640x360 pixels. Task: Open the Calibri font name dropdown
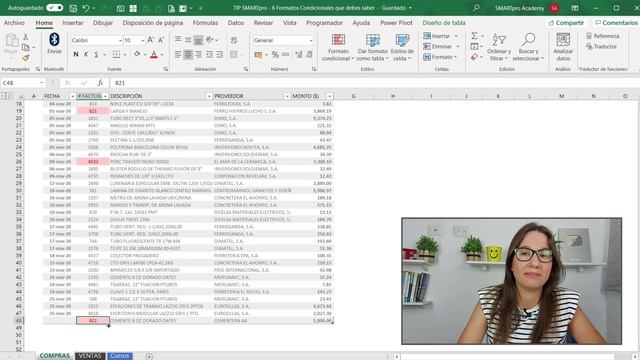120,40
